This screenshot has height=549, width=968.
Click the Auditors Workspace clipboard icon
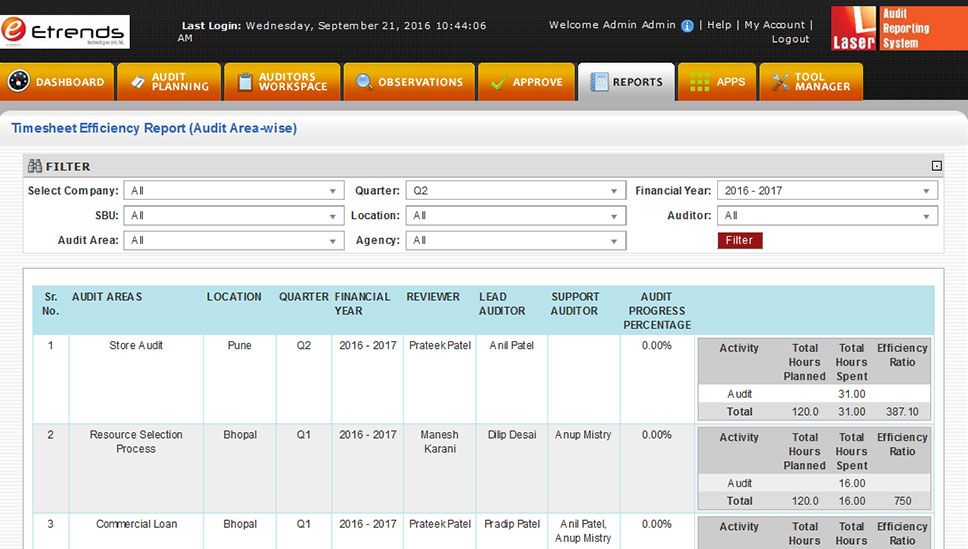click(x=245, y=82)
